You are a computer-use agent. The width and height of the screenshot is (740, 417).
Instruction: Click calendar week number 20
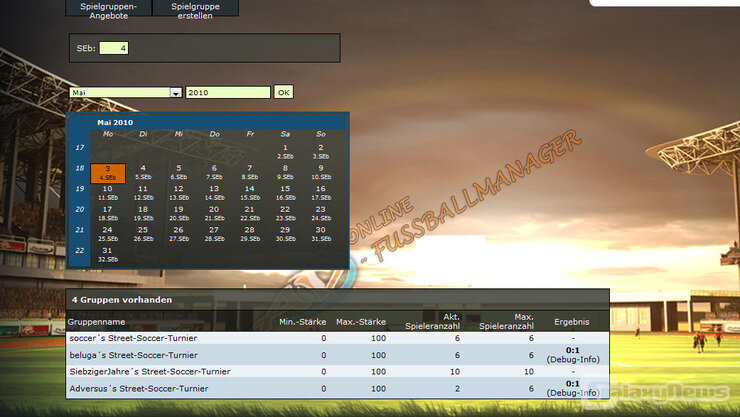pos(80,209)
